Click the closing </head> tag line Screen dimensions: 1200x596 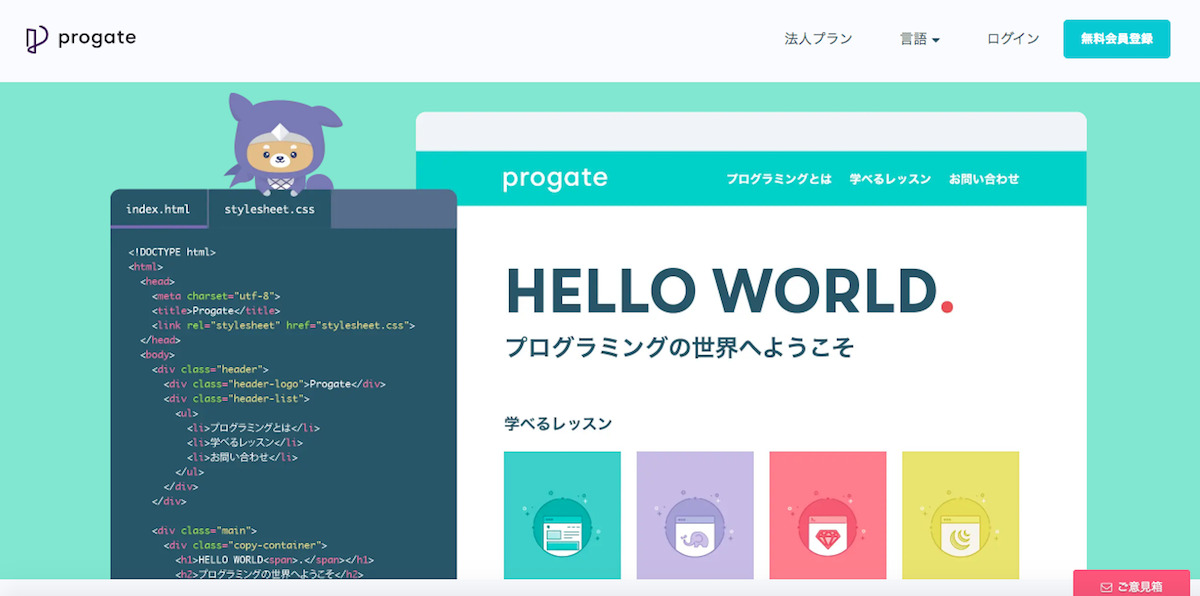(160, 340)
